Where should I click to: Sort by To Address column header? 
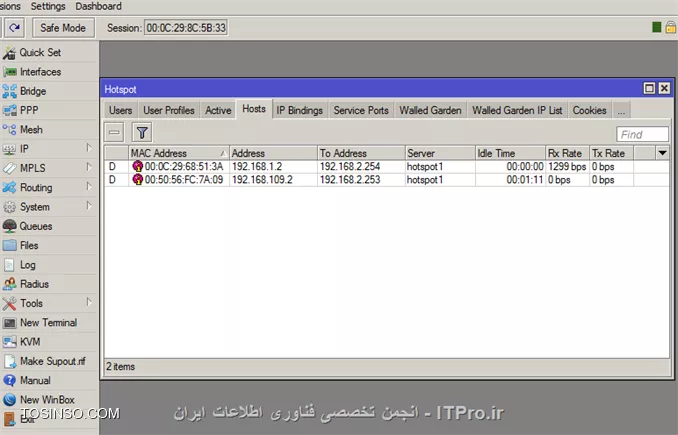(x=361, y=154)
